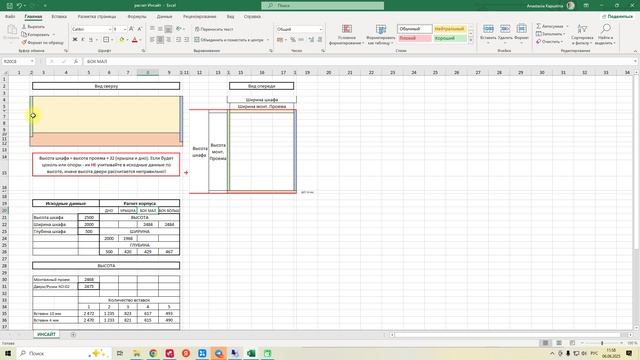Apply percent style format
Viewport: 640px width, 360px height.
pyautogui.click(x=293, y=40)
